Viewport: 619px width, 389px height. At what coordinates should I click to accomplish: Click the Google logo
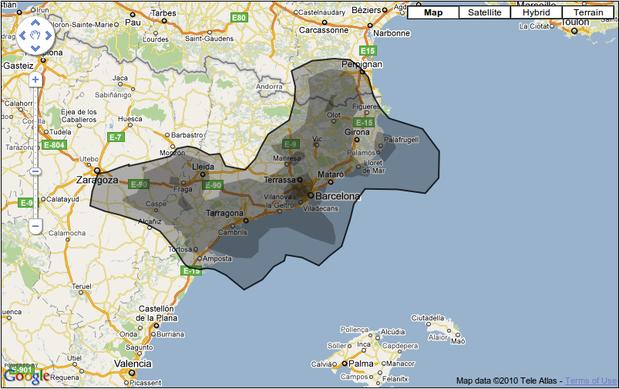point(26,377)
